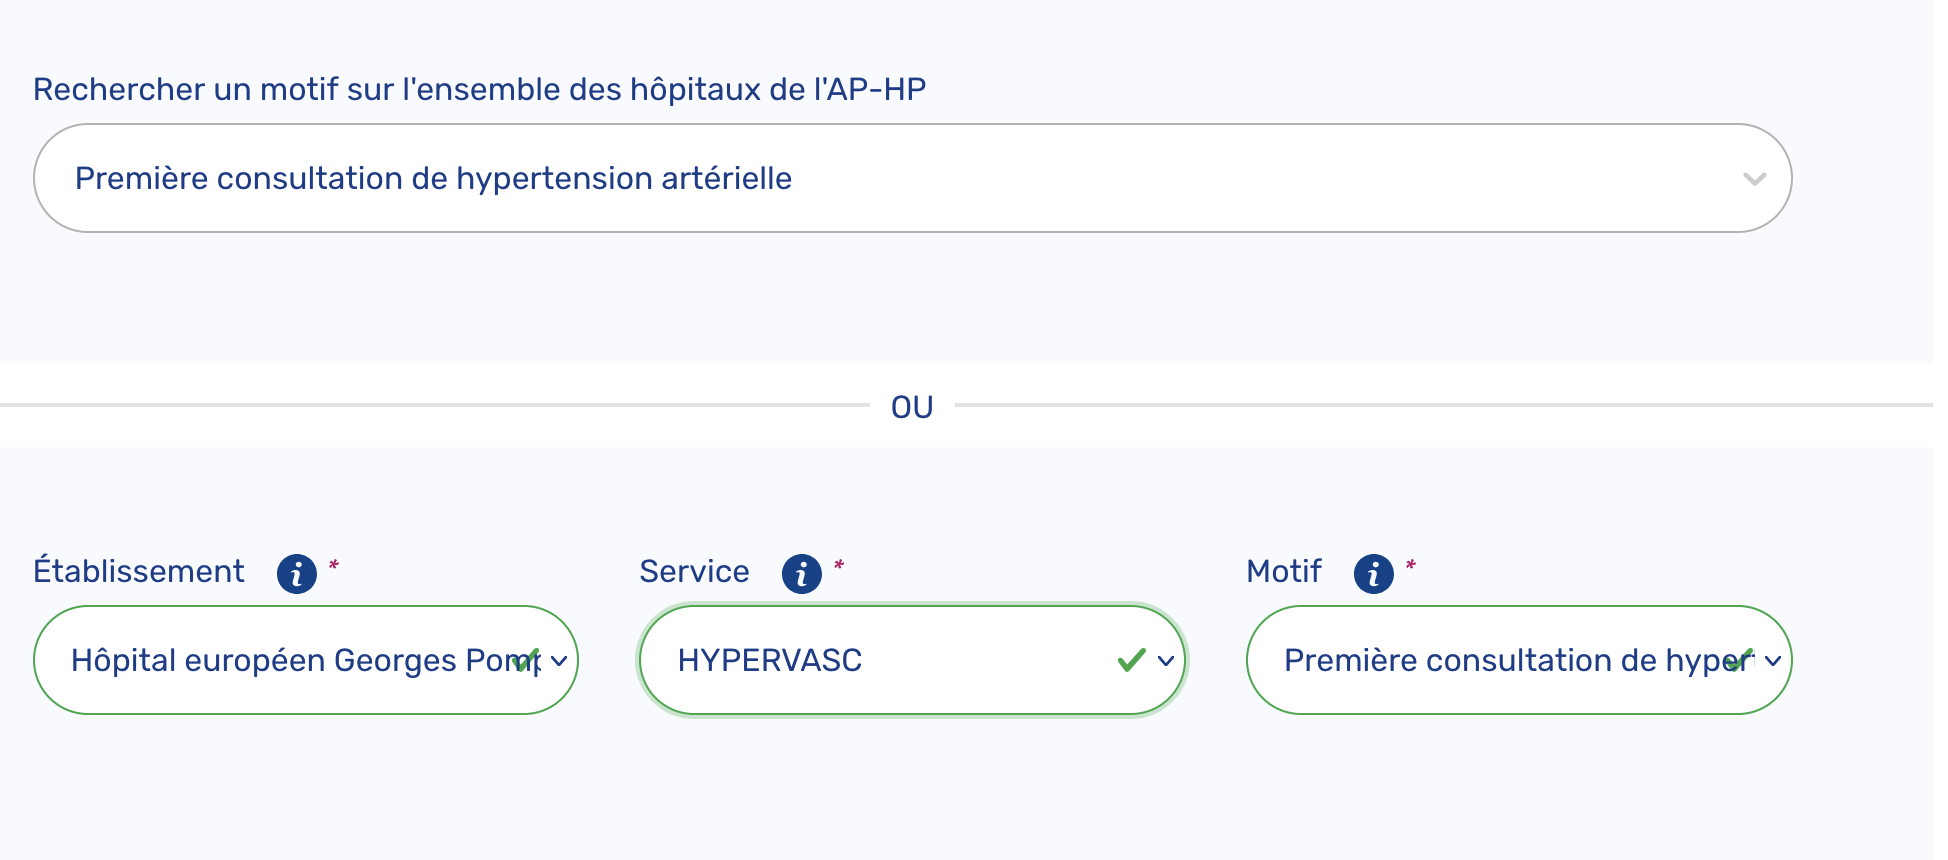The height and width of the screenshot is (860, 1948).
Task: Select the Hôpital européen Georges Pompidou field
Action: (x=306, y=660)
